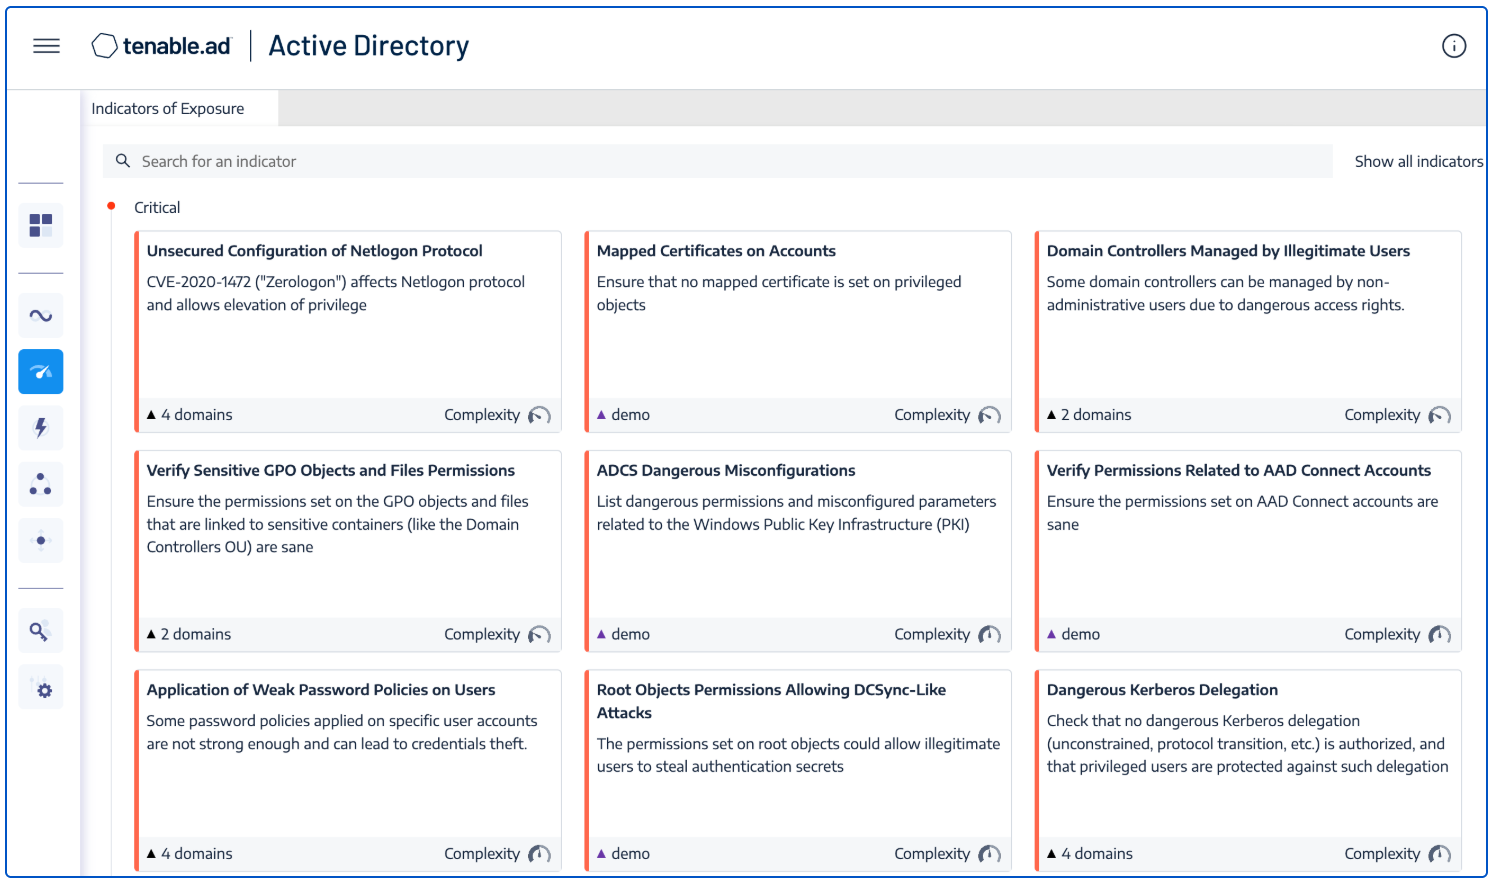1496x884 pixels.
Task: Expand 2 domains on Domain Controllers Managed card
Action: pyautogui.click(x=1089, y=415)
